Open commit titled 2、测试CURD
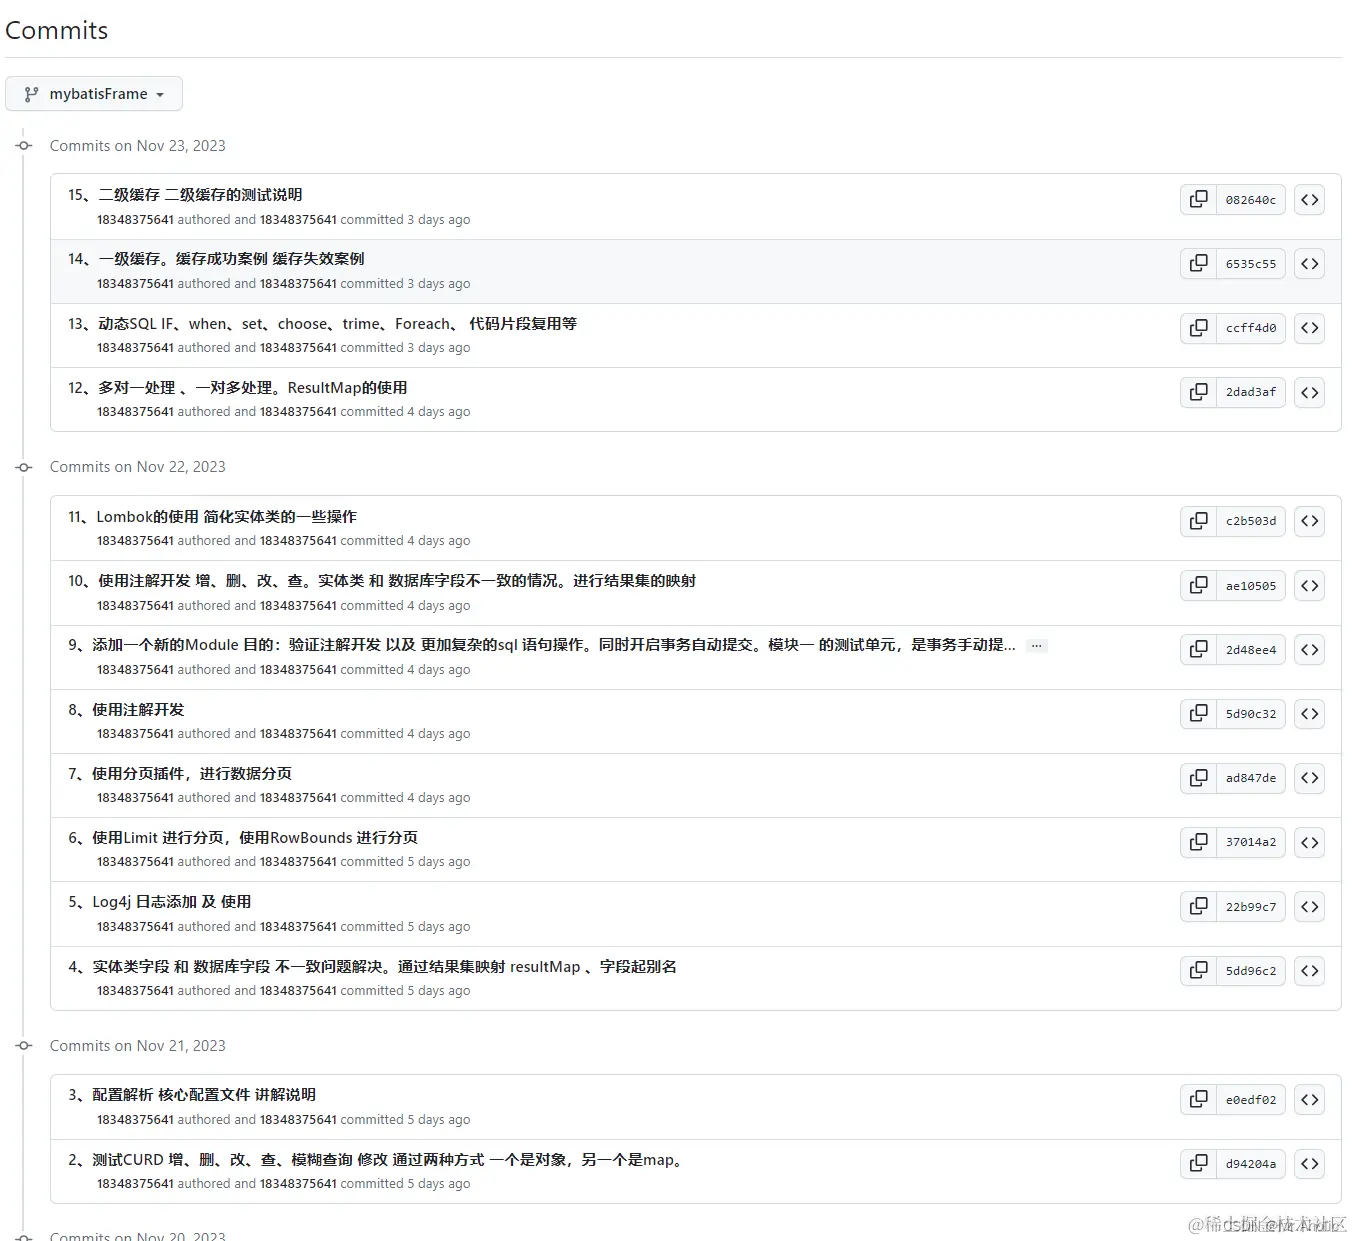Image resolution: width=1354 pixels, height=1241 pixels. (x=378, y=1160)
